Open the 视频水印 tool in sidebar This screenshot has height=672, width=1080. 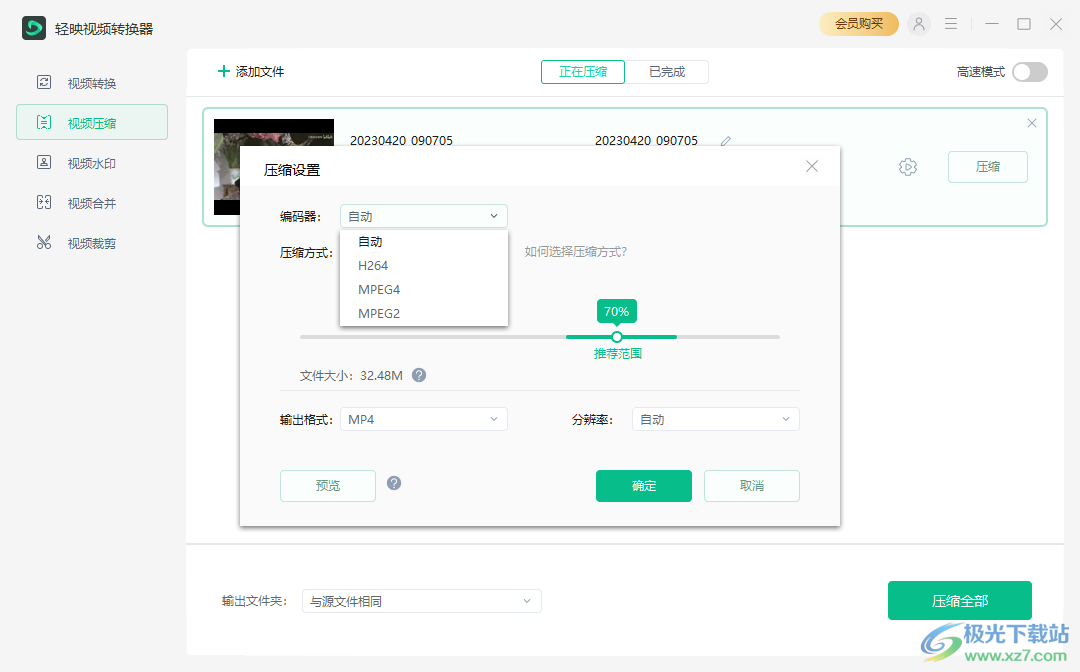coord(60,162)
